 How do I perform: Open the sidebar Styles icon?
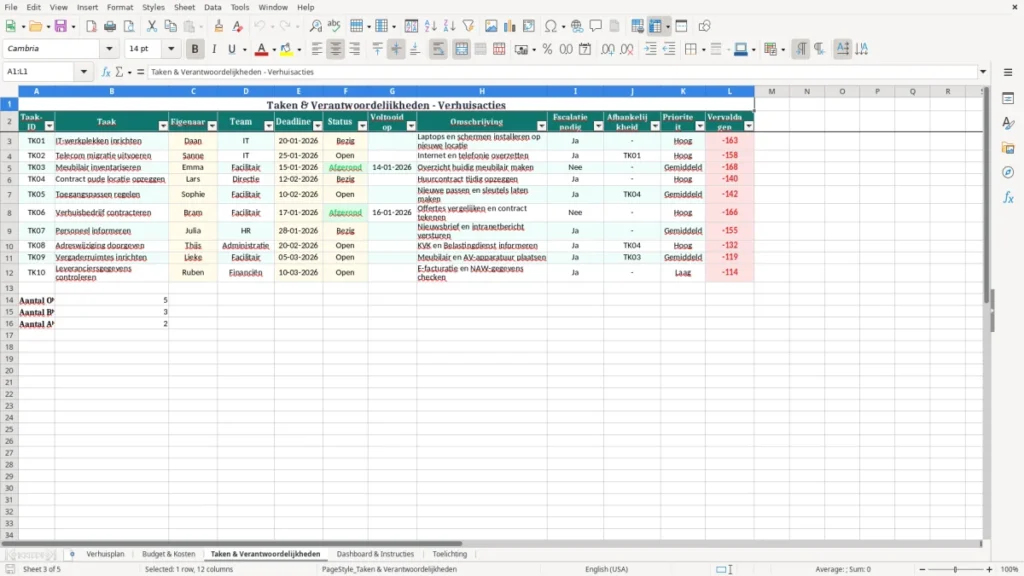point(1008,123)
